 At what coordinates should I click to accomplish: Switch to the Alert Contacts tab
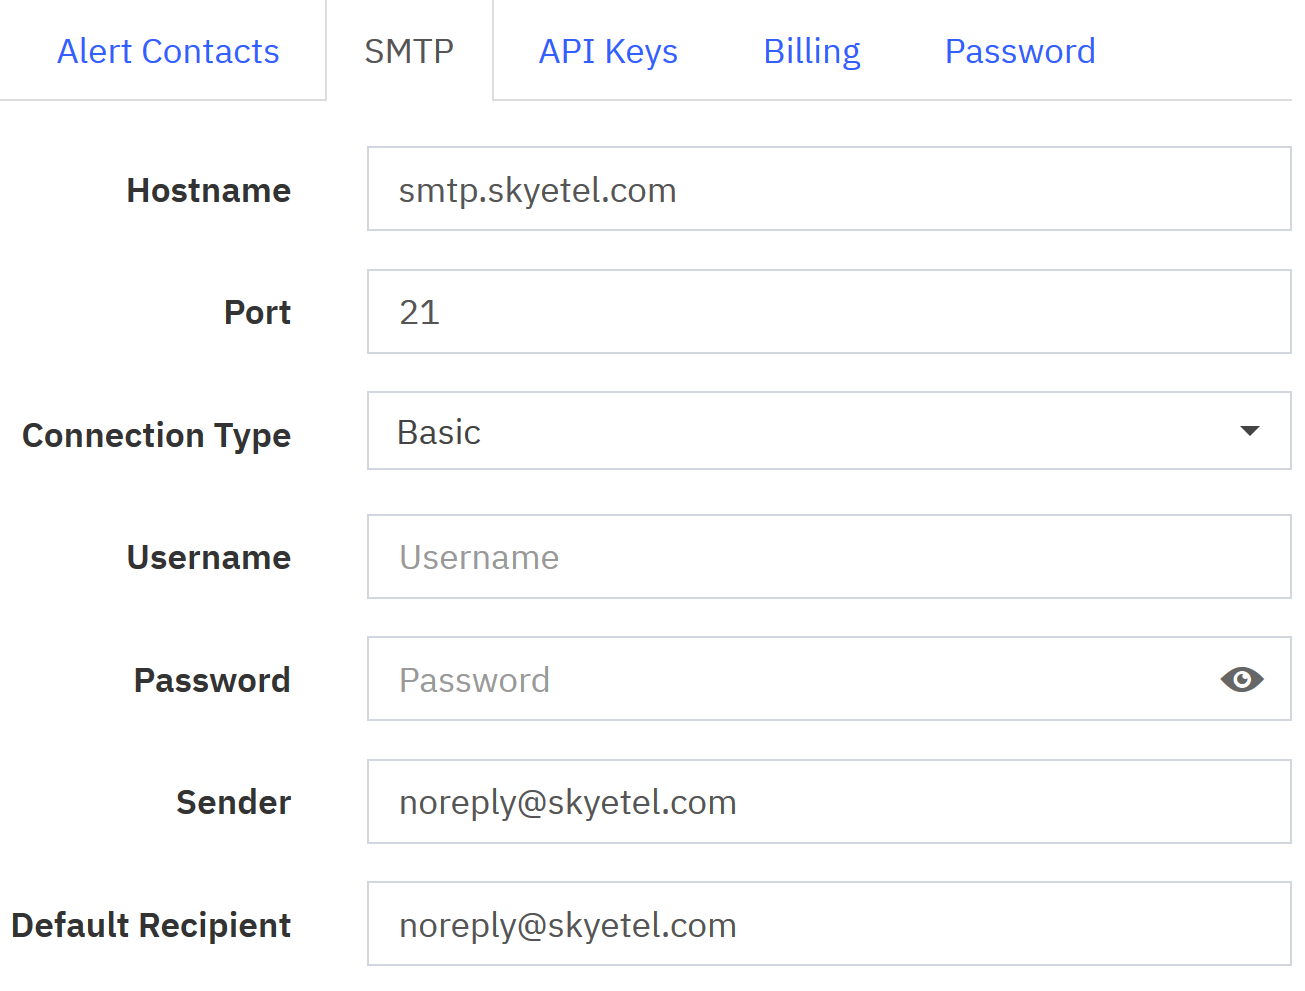(x=168, y=51)
